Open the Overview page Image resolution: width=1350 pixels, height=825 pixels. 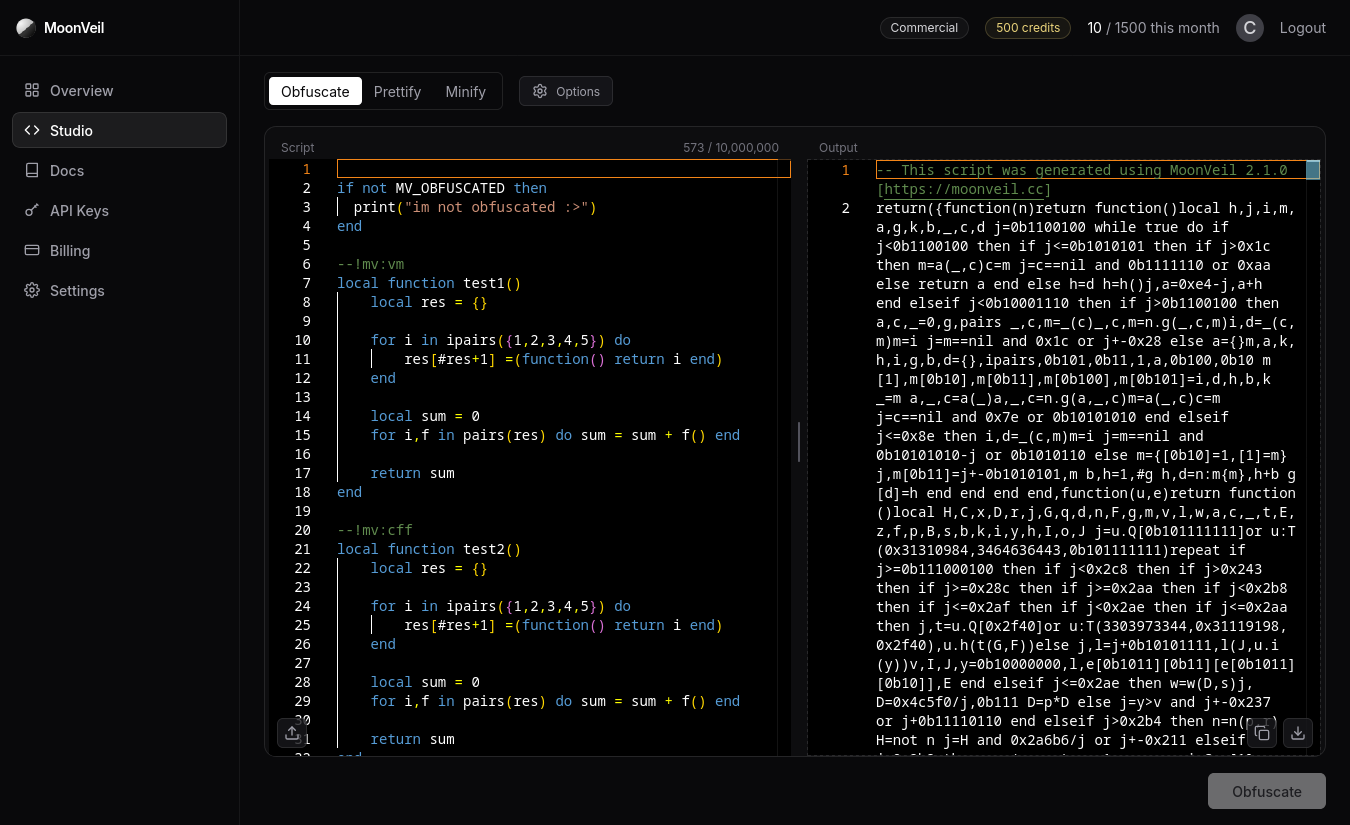point(119,90)
